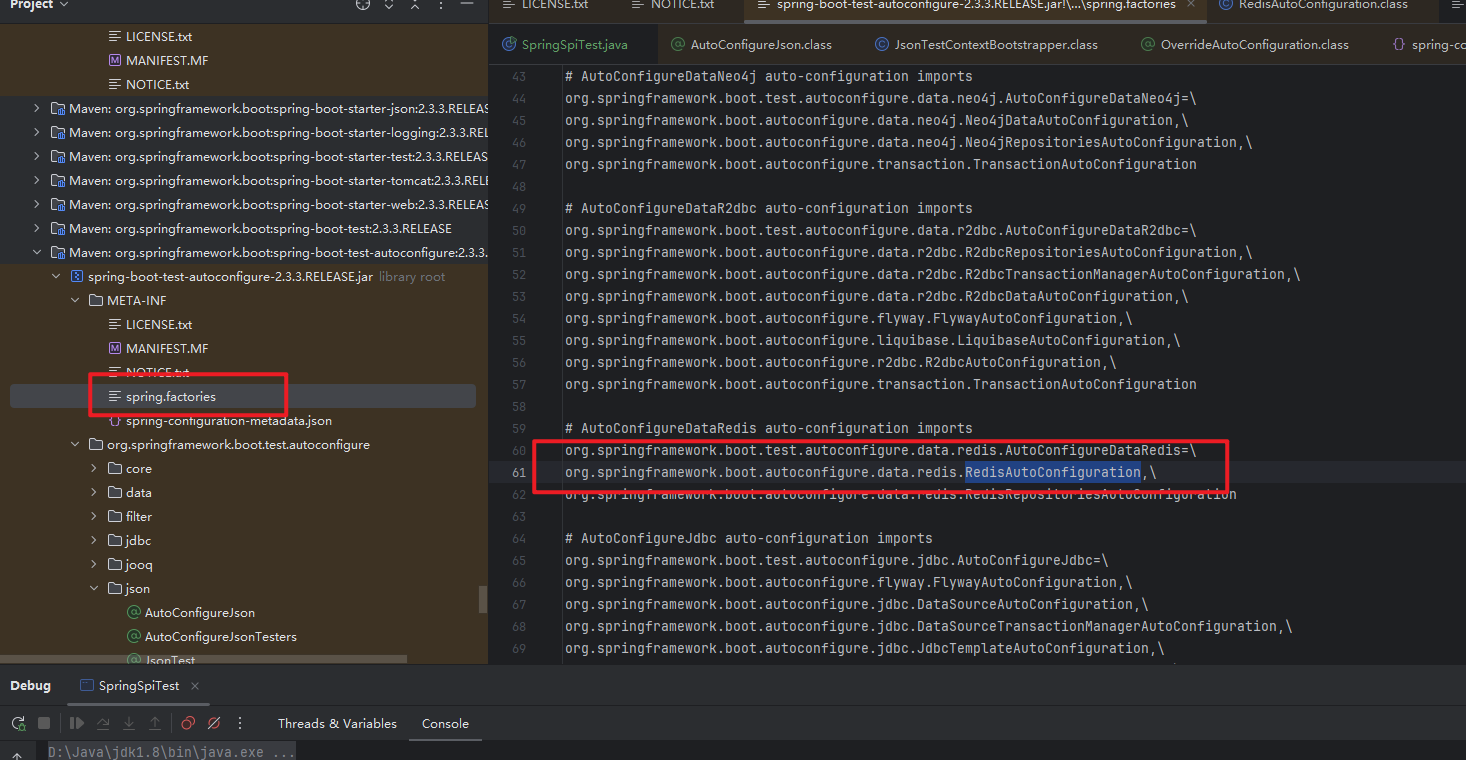This screenshot has height=760, width=1466.
Task: Toggle Mute Breakpoints in debug toolbar
Action: [x=214, y=723]
